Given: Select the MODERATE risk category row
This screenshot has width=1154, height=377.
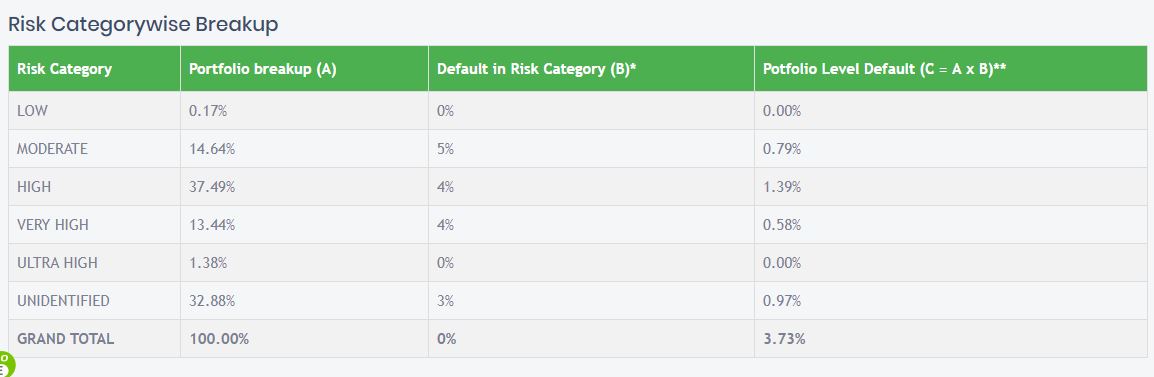Looking at the screenshot, I should click(x=578, y=149).
